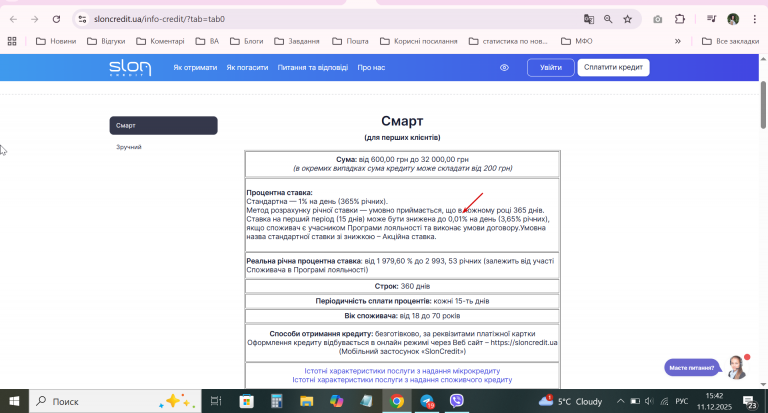Screen dimensions: 768x413
Task: Click the page vertical scrollbar thumb
Action: pyautogui.click(x=763, y=105)
